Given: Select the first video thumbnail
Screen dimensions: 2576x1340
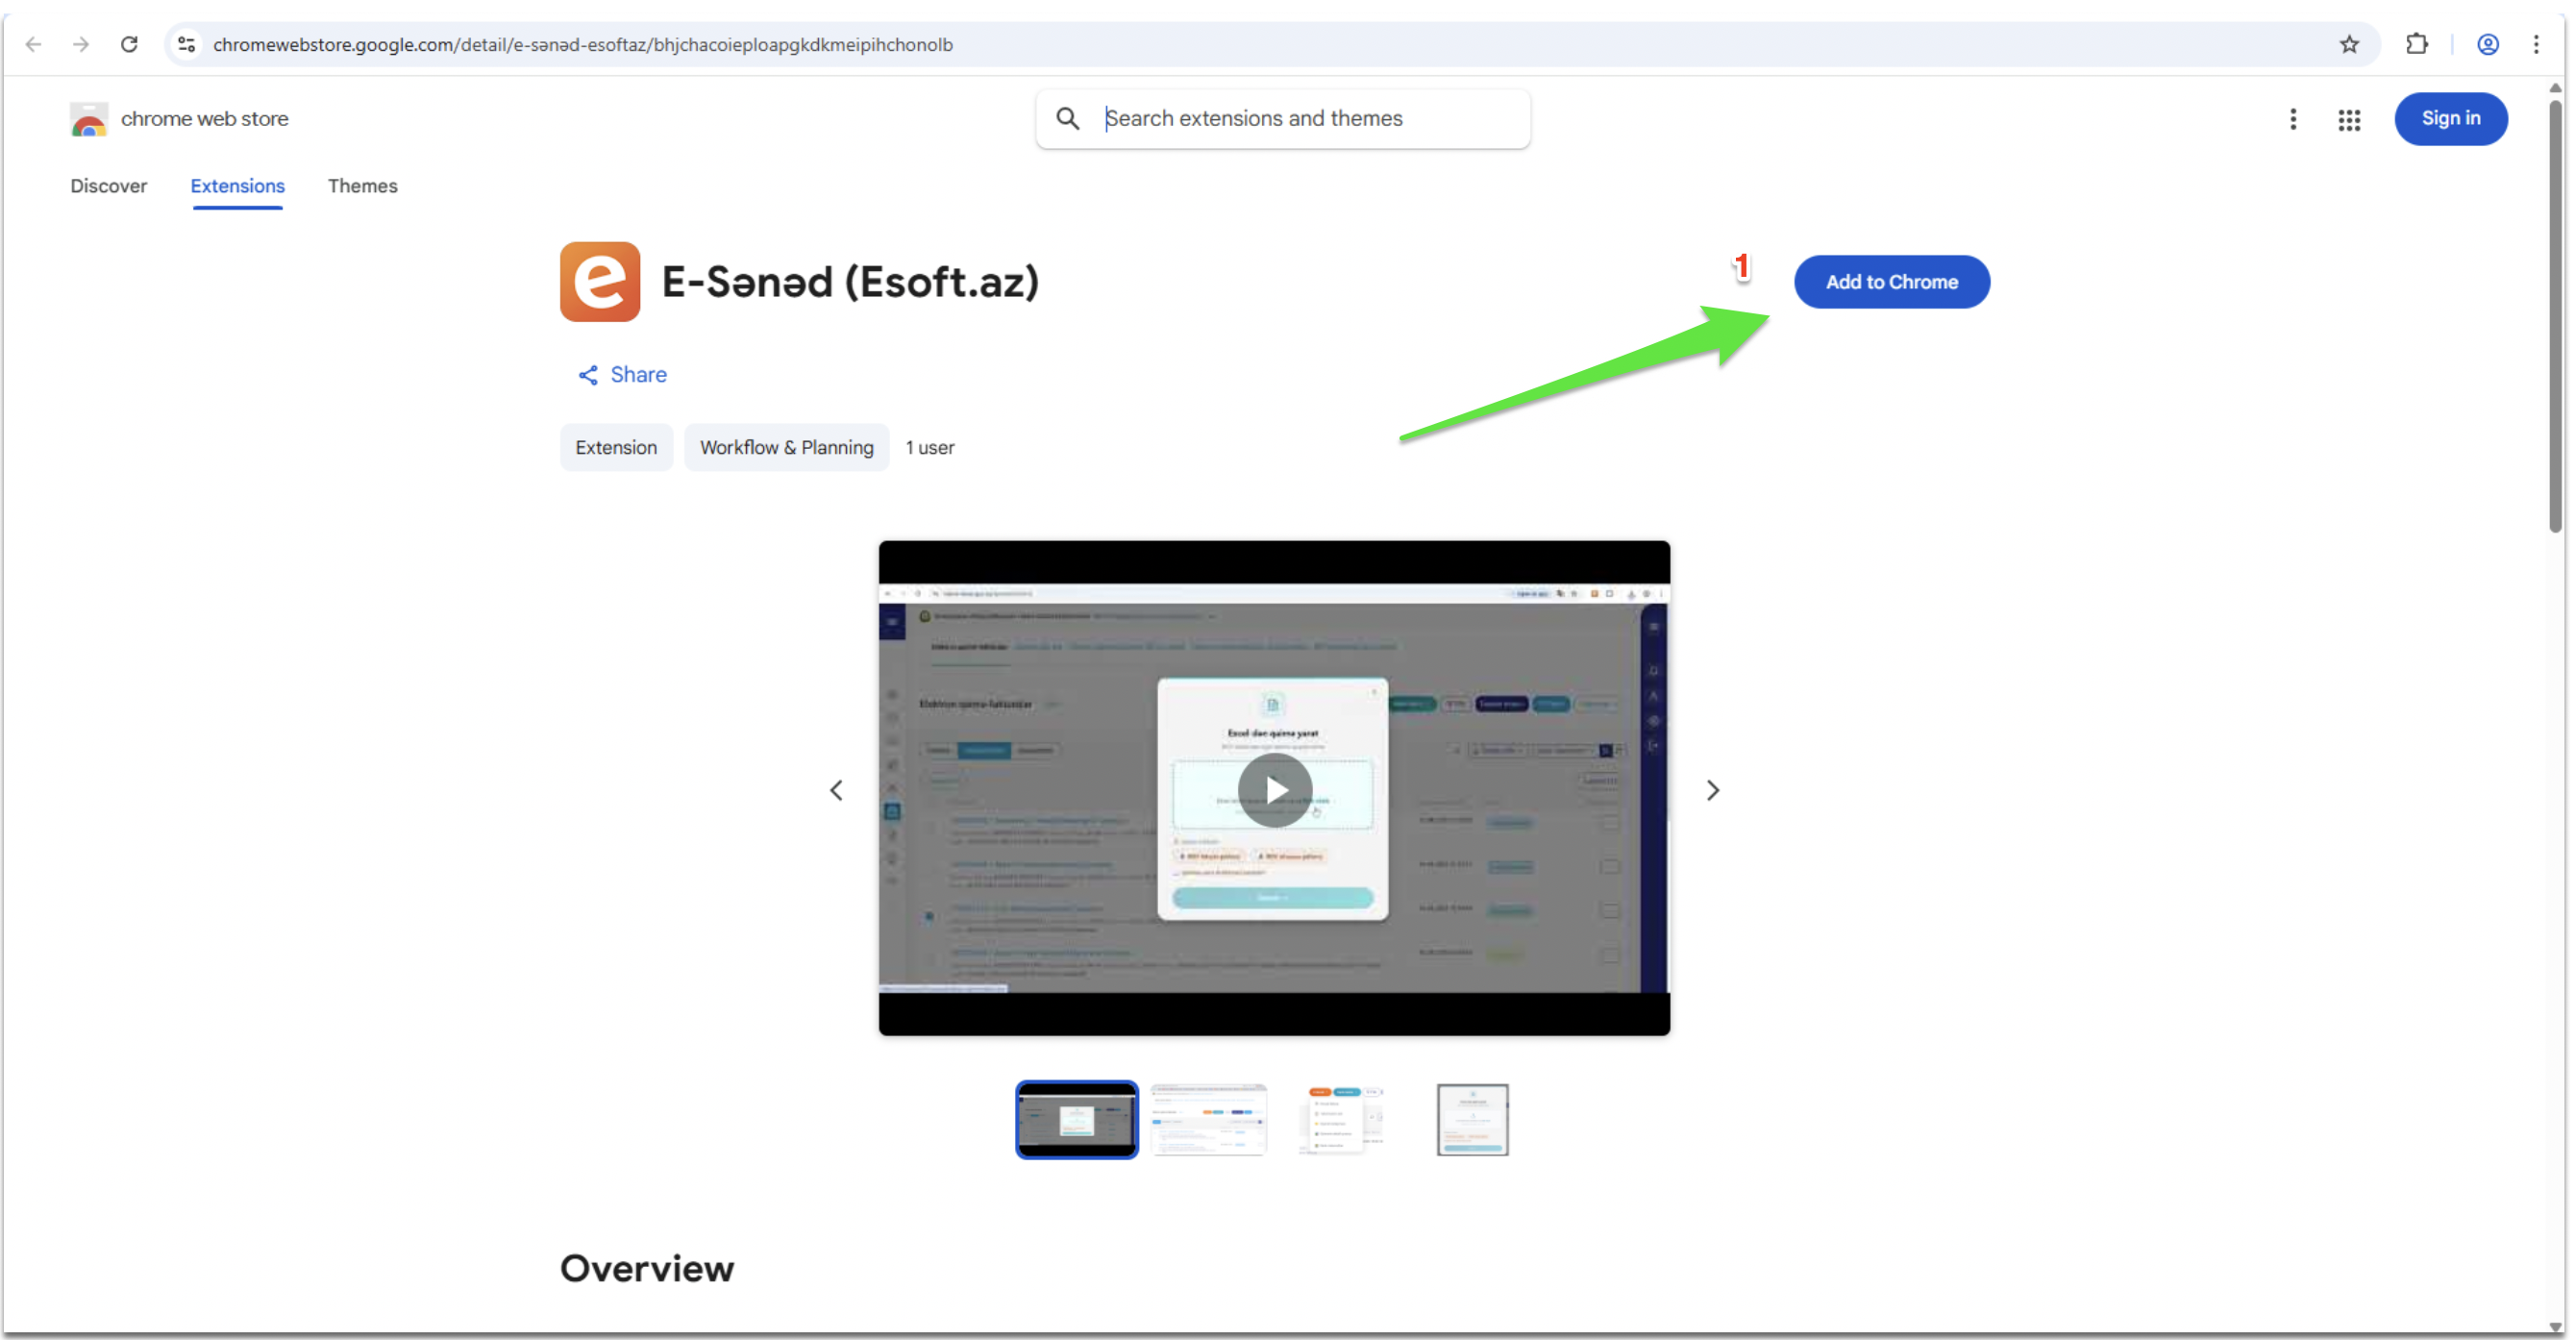Looking at the screenshot, I should [x=1077, y=1120].
